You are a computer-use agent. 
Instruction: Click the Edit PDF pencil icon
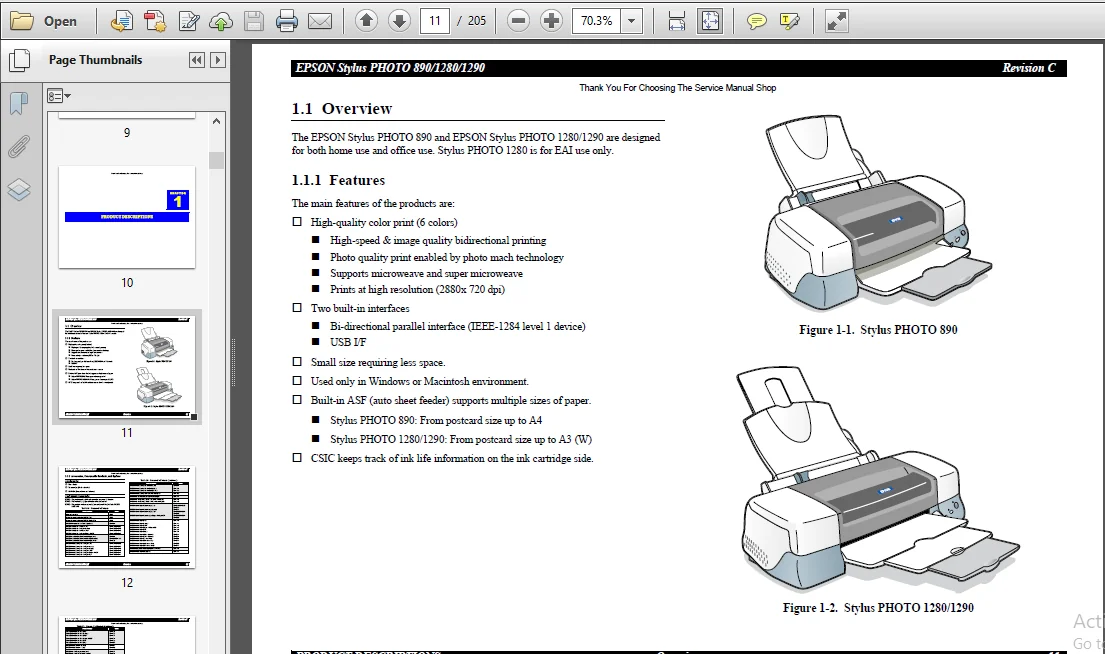(188, 21)
